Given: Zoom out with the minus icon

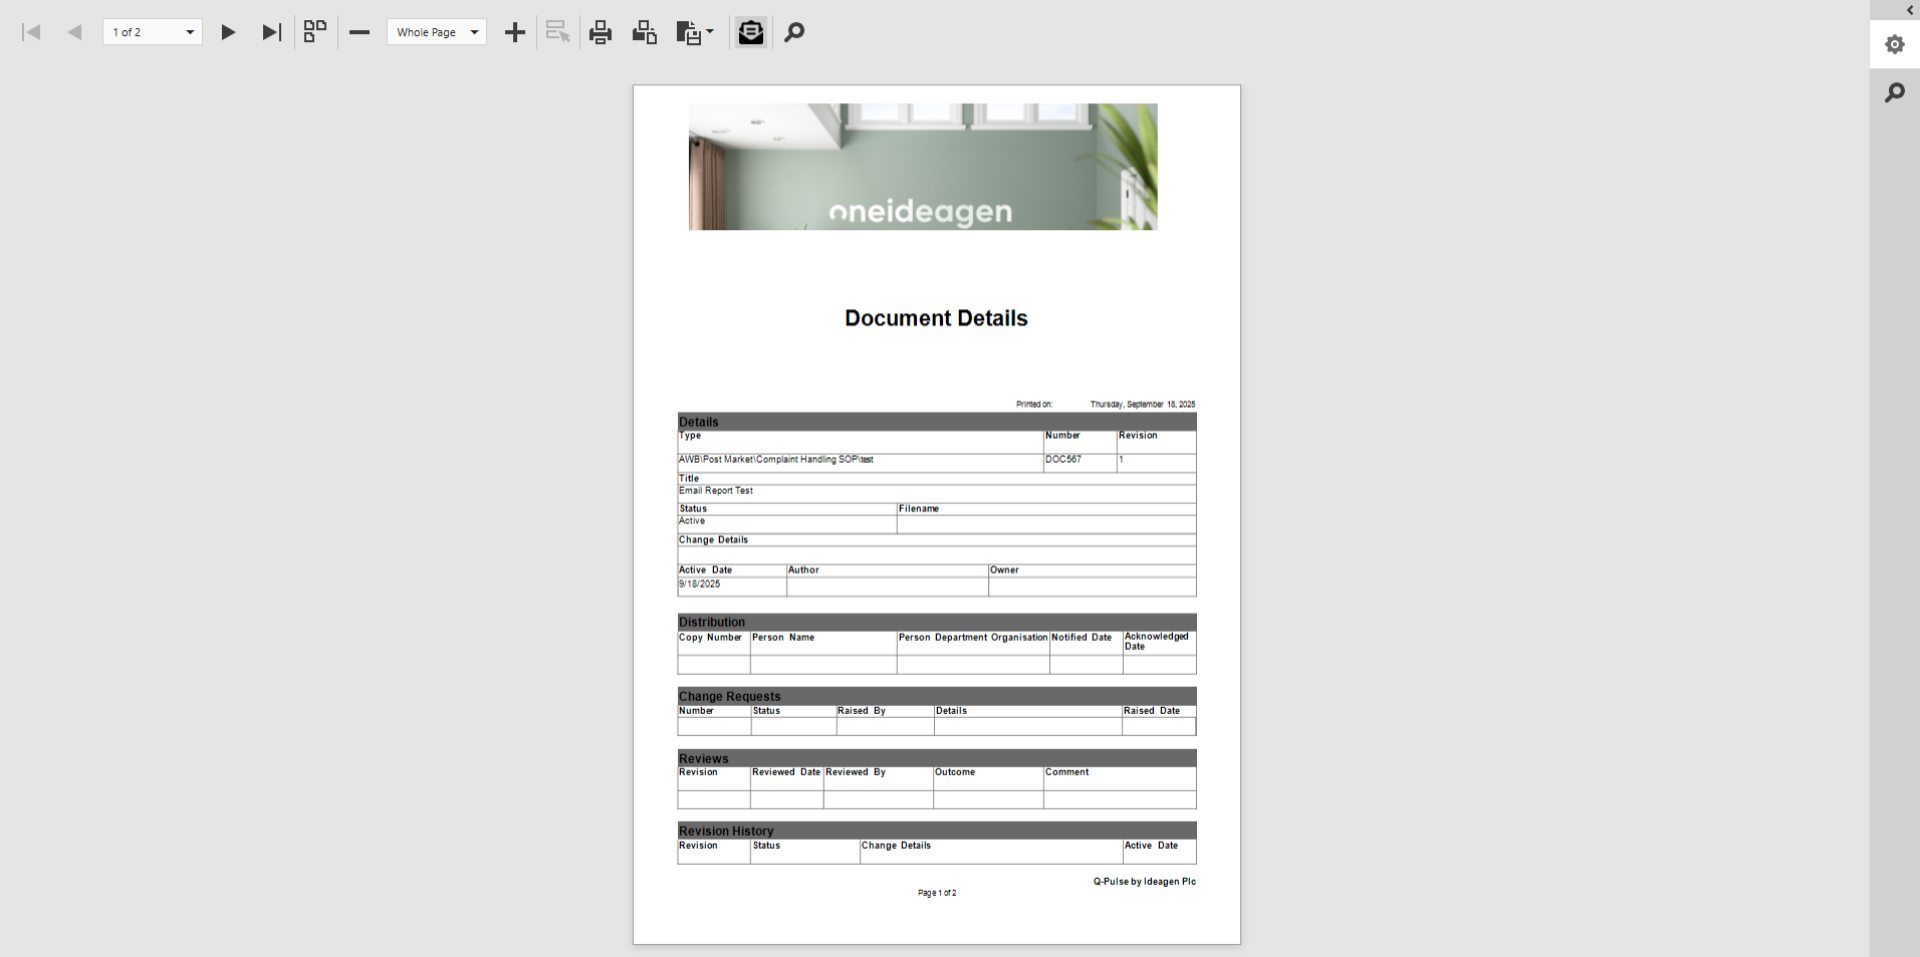Looking at the screenshot, I should click(359, 32).
